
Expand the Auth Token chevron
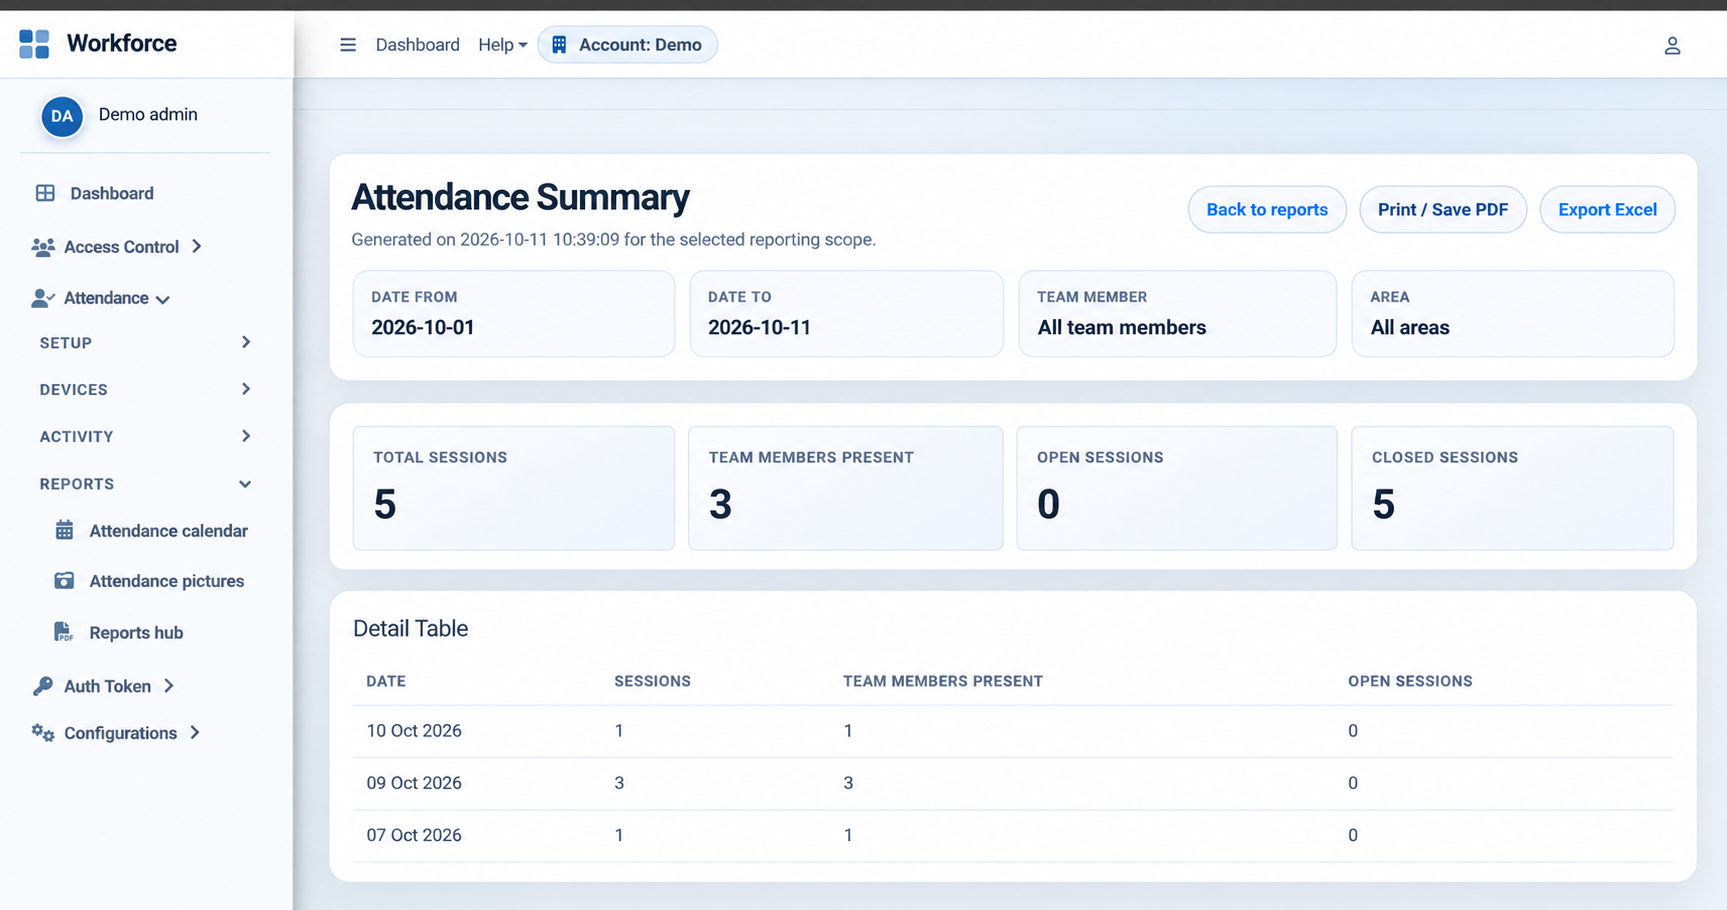click(x=169, y=686)
